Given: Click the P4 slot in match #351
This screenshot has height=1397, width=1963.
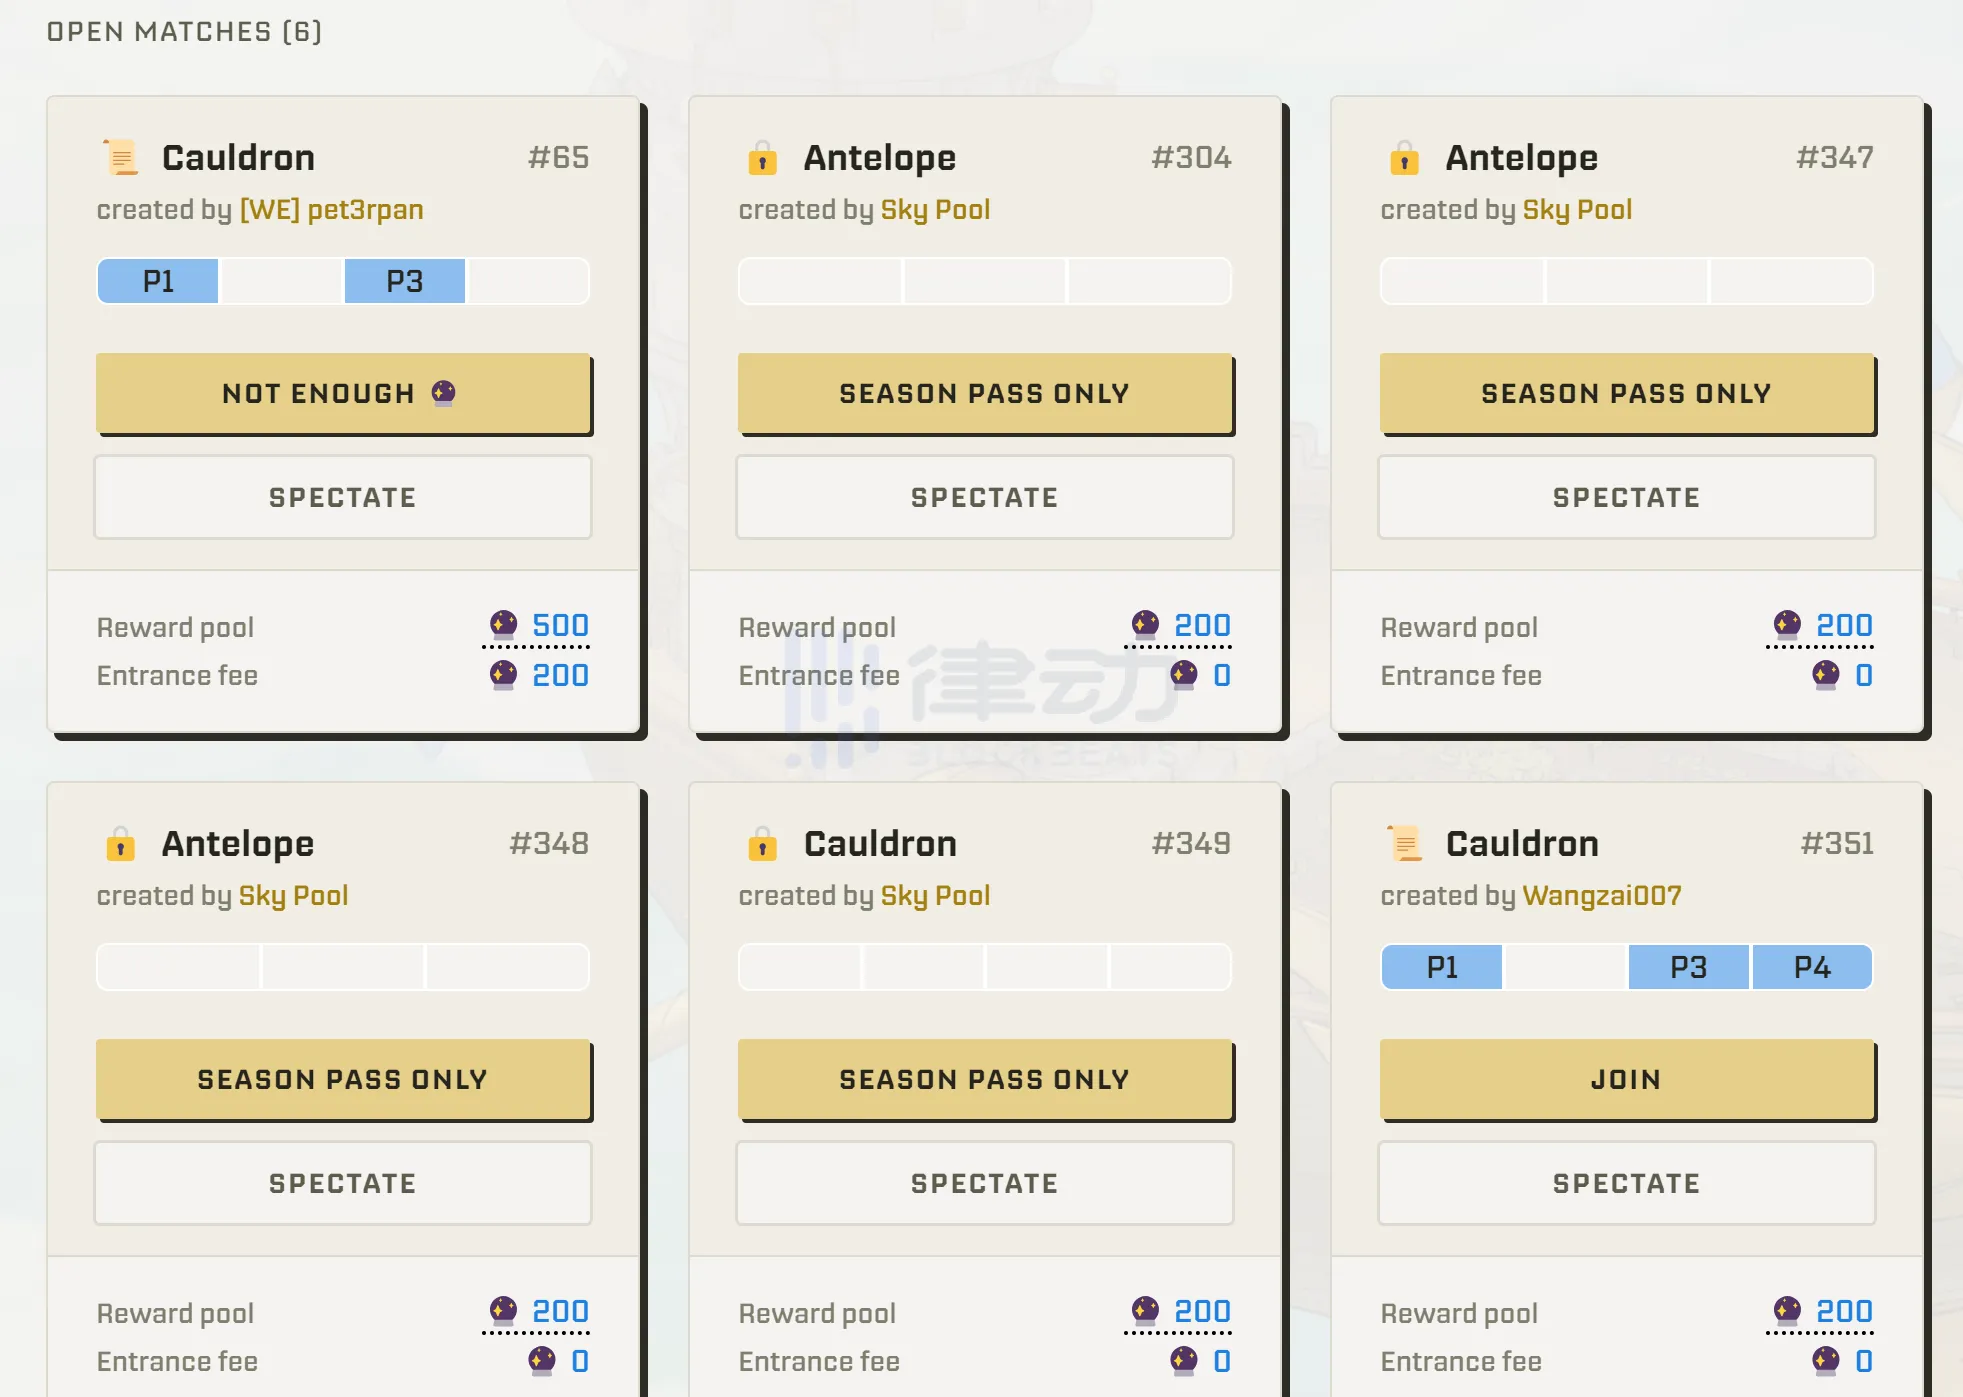Looking at the screenshot, I should click(x=1811, y=968).
